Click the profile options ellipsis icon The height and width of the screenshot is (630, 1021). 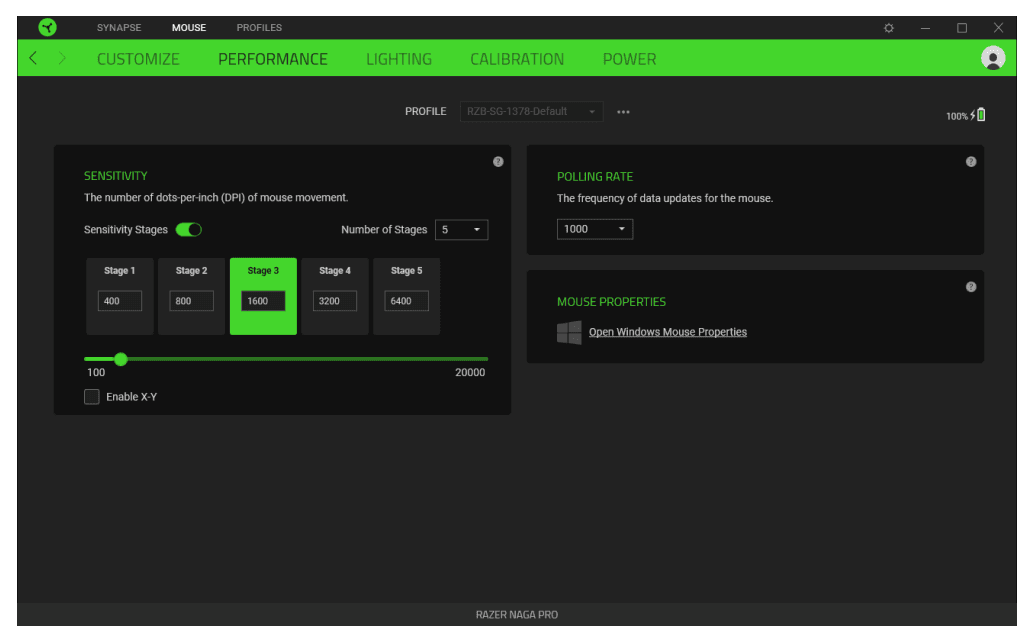tap(623, 112)
